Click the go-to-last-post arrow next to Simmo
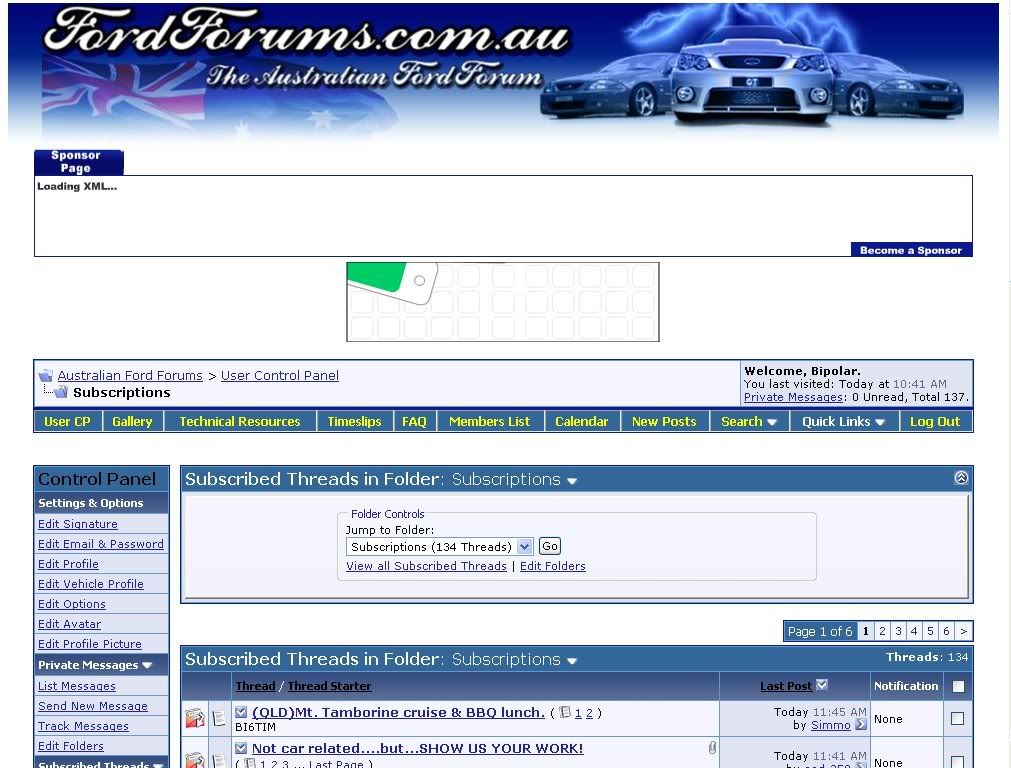 click(861, 725)
